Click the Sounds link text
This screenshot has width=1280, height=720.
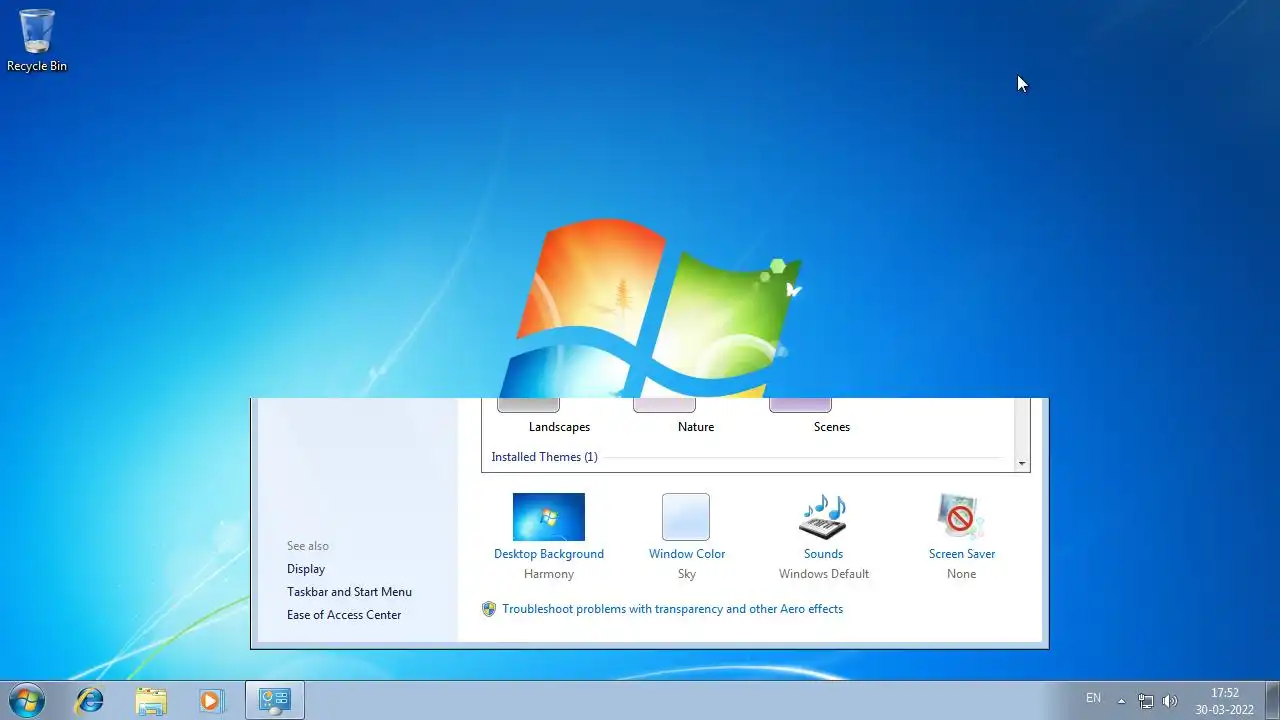823,554
